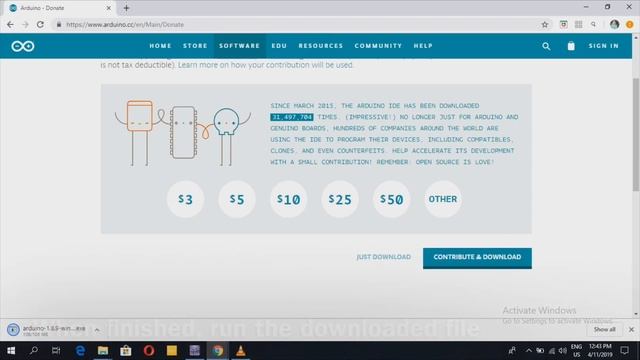Open the volume speaker tray icon
The height and width of the screenshot is (360, 640).
pyautogui.click(x=563, y=351)
